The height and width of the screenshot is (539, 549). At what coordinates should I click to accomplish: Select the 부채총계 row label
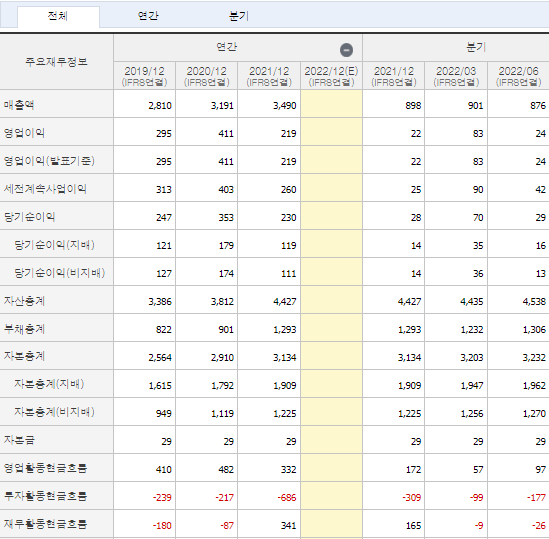(x=24, y=329)
